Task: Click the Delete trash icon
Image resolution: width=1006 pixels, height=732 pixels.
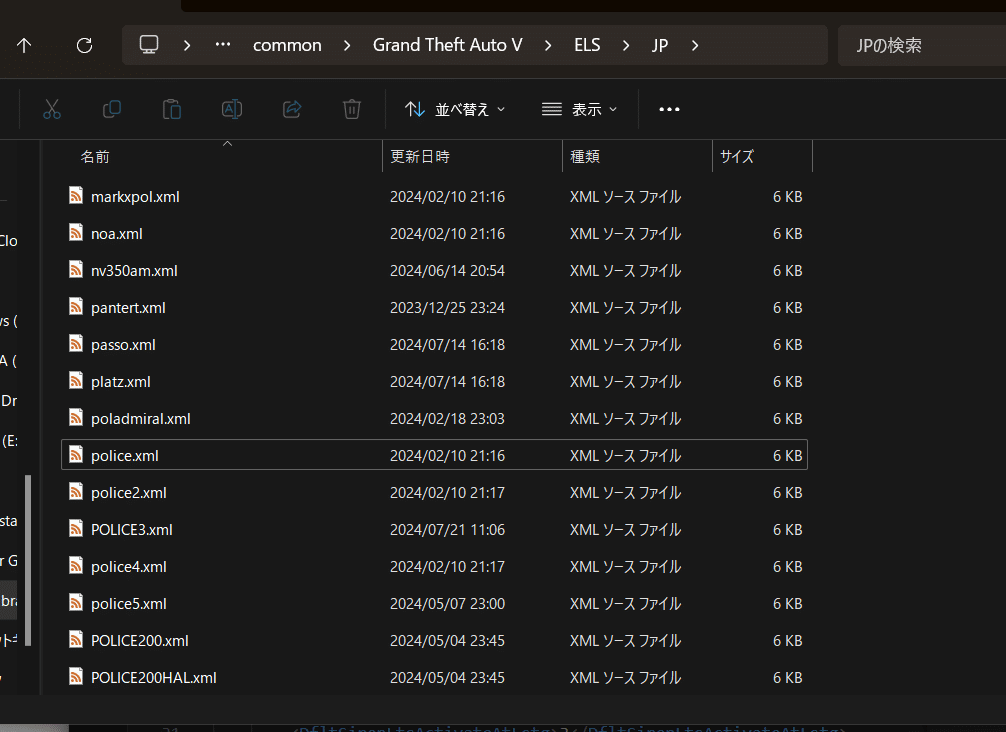Action: [x=352, y=109]
